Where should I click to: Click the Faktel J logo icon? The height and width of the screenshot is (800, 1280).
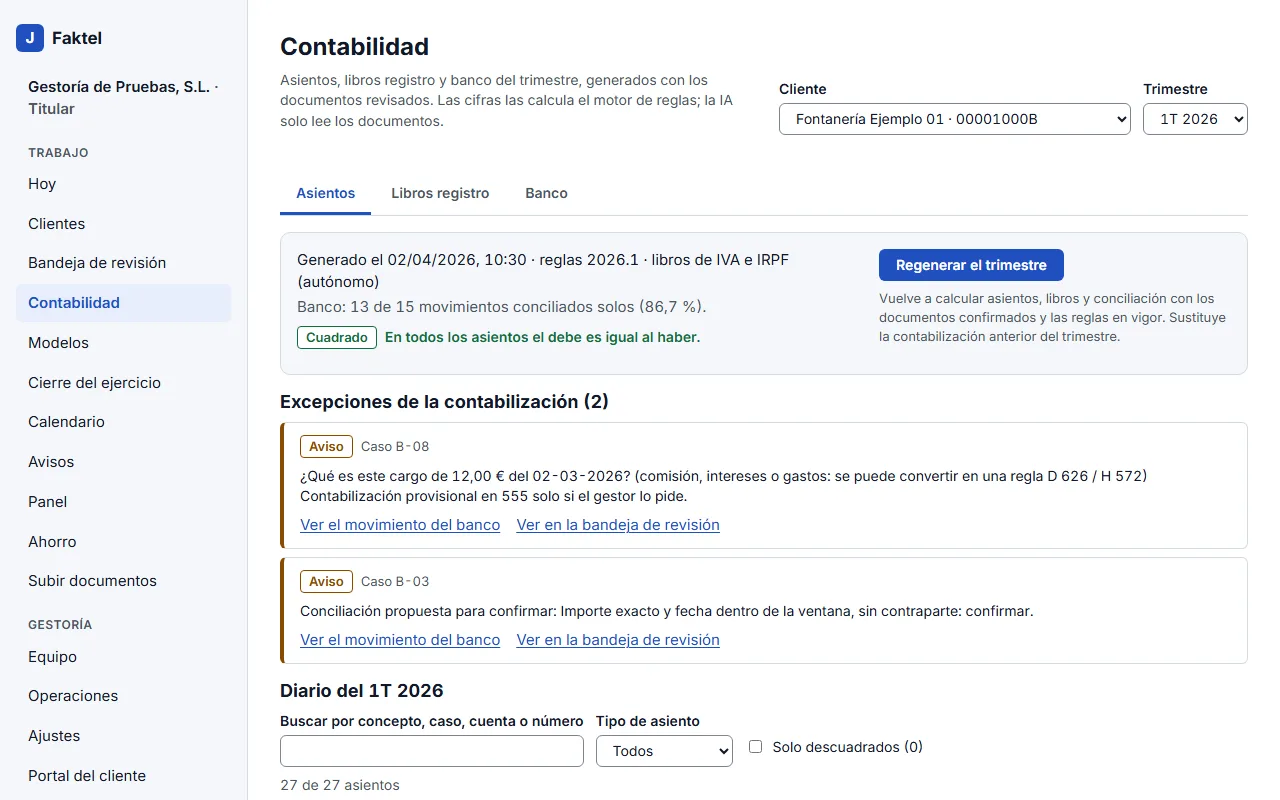[x=30, y=38]
